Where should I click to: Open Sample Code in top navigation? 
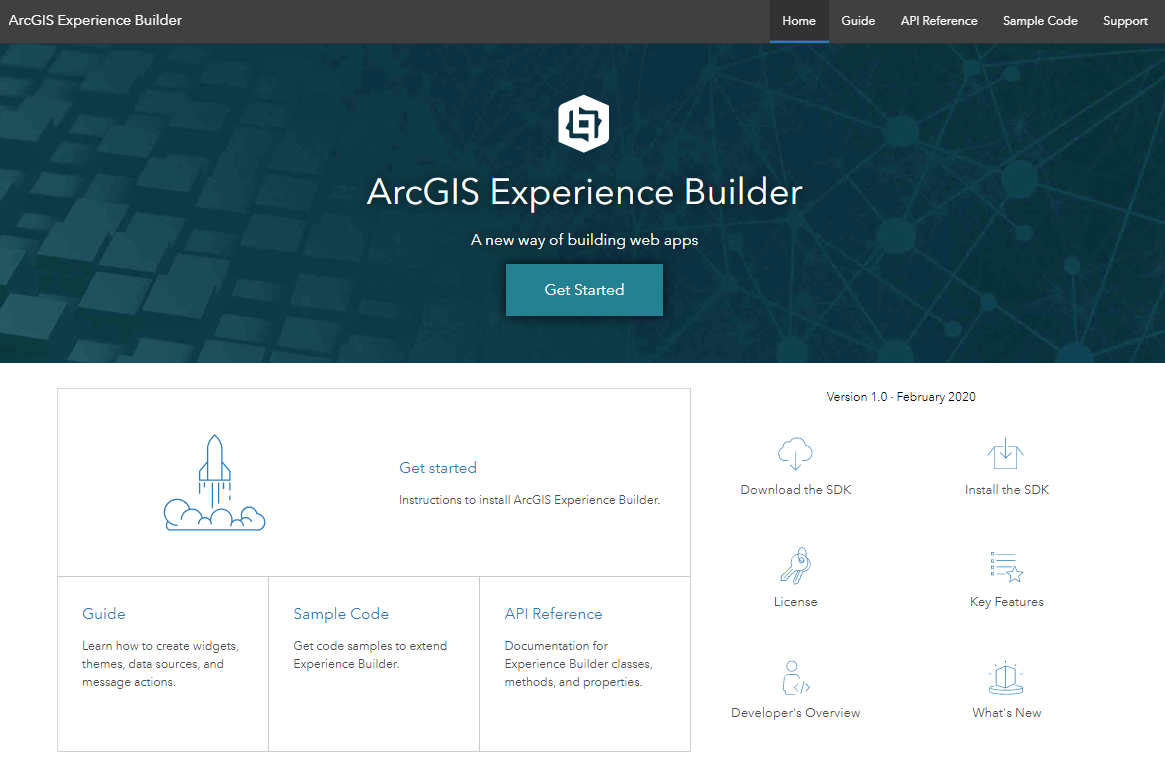pyautogui.click(x=1040, y=21)
